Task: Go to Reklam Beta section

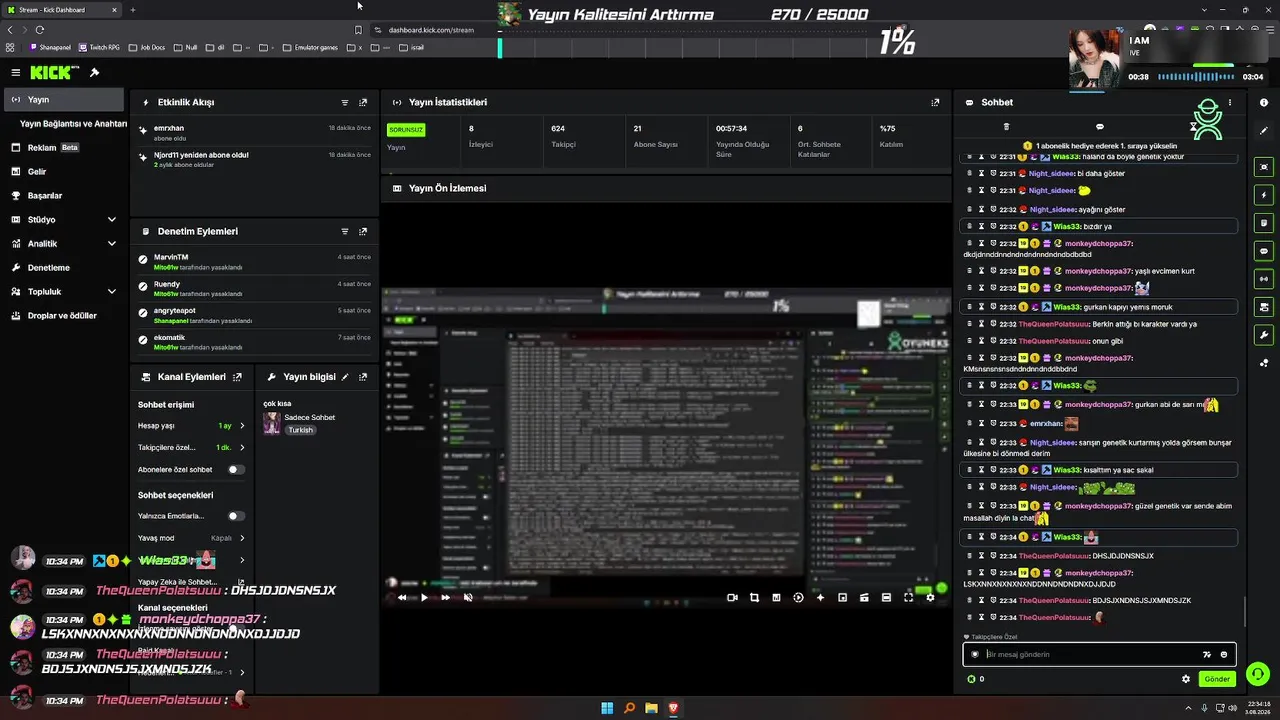Action: [63, 148]
